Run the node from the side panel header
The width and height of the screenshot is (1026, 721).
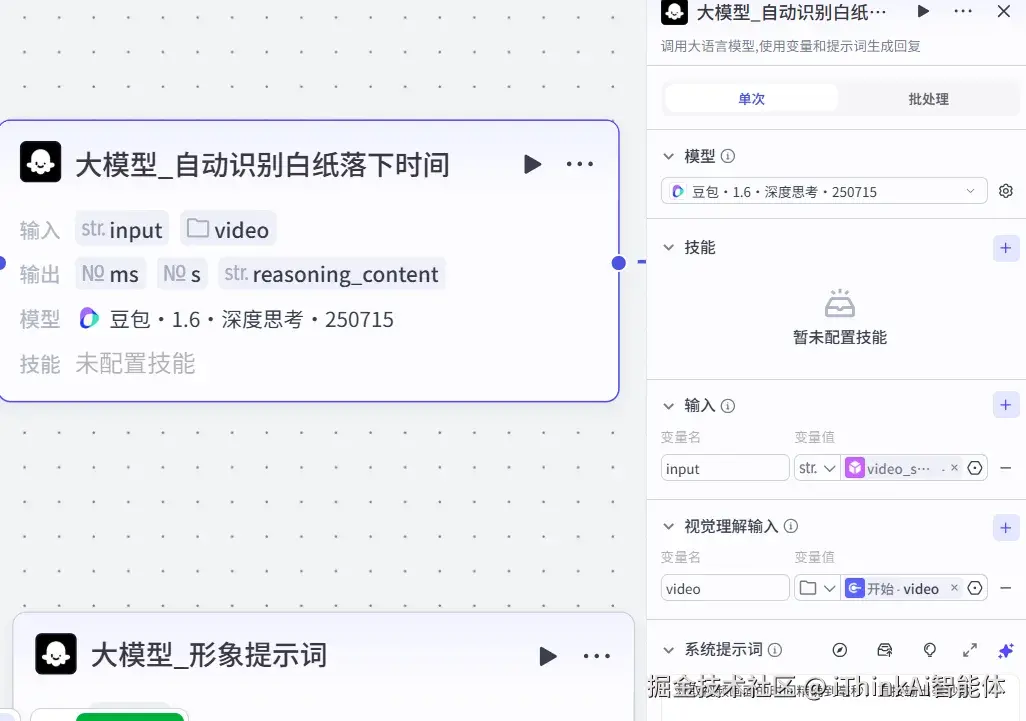pos(923,11)
